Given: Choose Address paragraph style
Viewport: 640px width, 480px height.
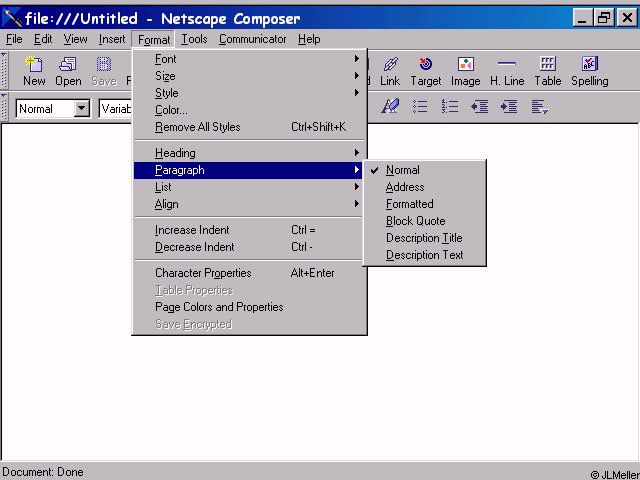Looking at the screenshot, I should coord(424,187).
